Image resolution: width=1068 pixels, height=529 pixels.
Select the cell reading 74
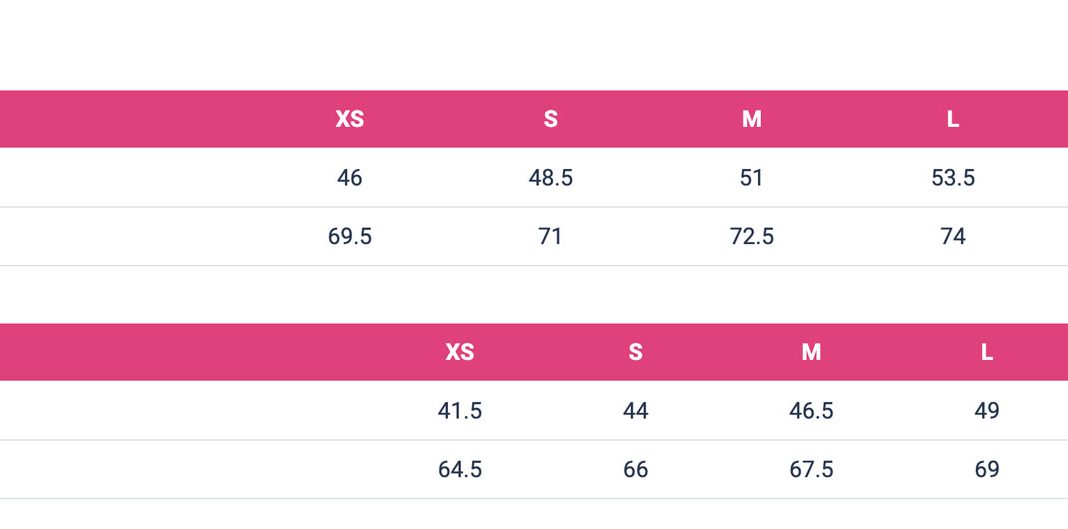(x=952, y=237)
